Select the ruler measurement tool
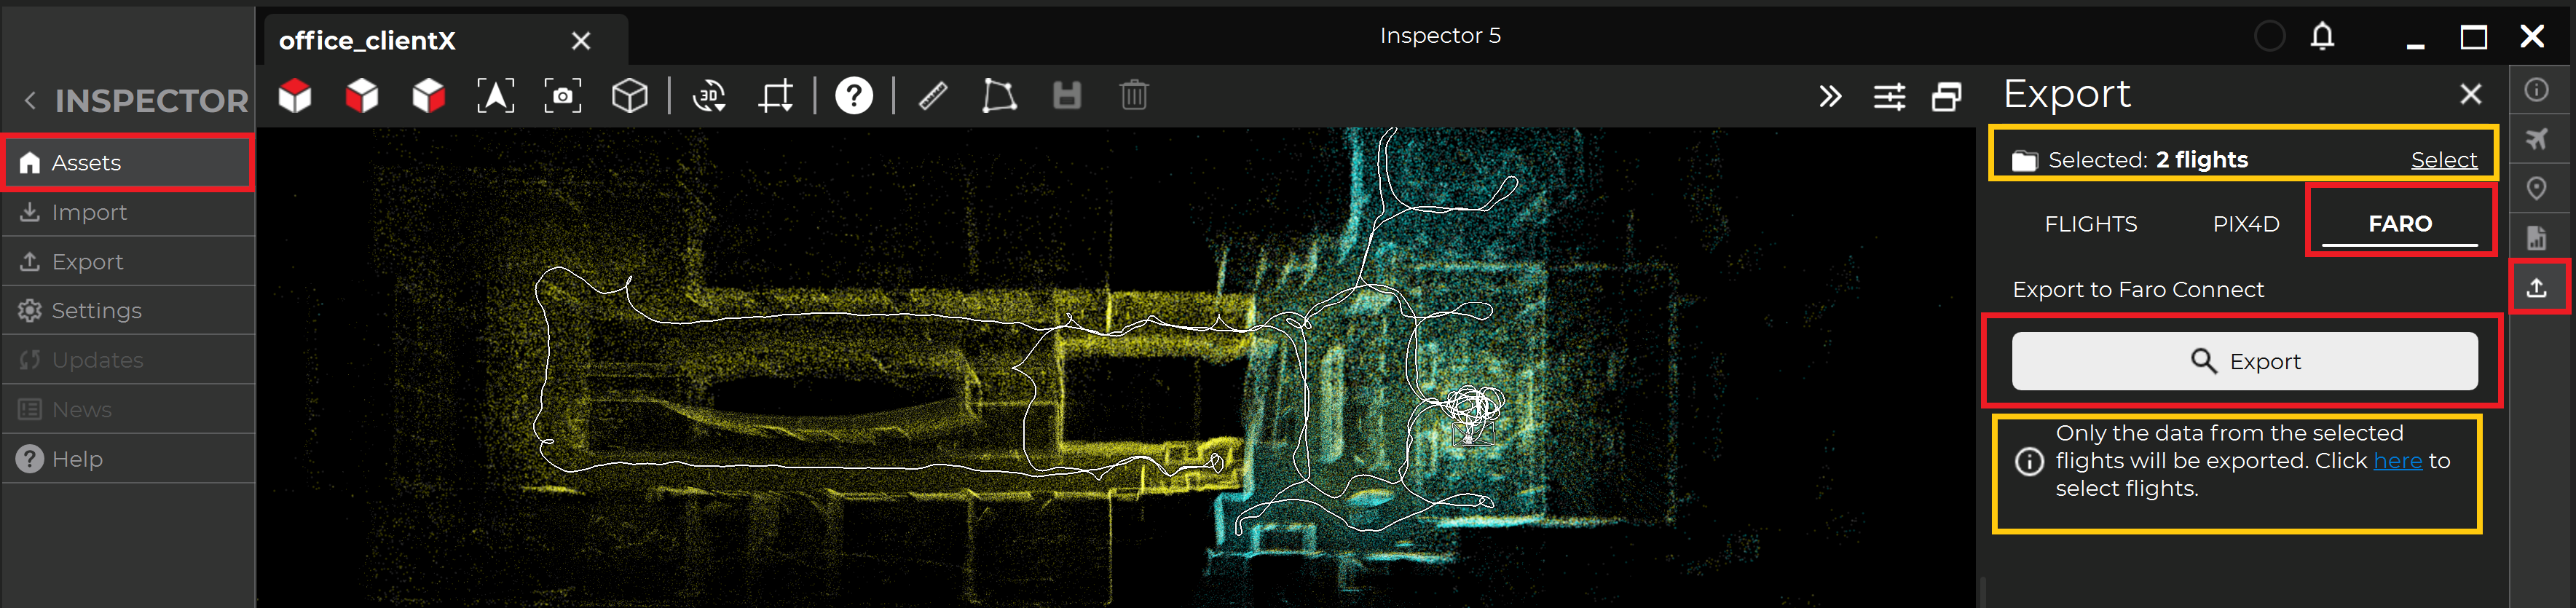The height and width of the screenshot is (608, 2576). pyautogui.click(x=932, y=96)
